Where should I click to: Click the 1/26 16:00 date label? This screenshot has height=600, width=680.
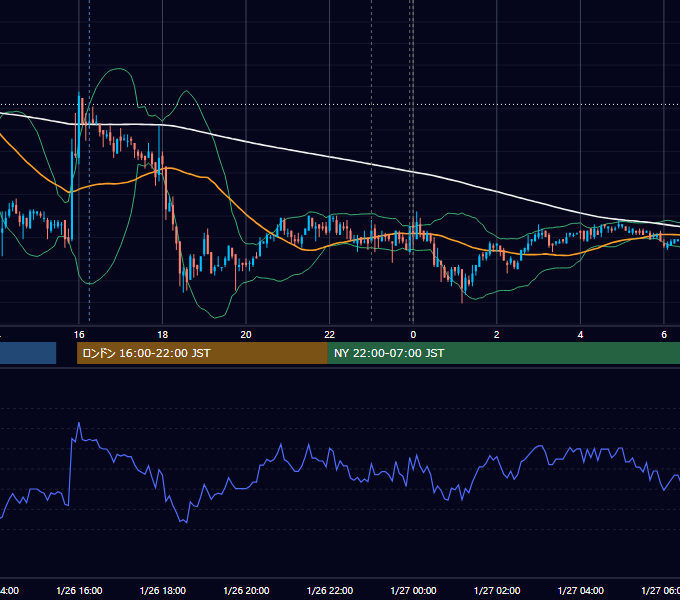click(x=79, y=590)
